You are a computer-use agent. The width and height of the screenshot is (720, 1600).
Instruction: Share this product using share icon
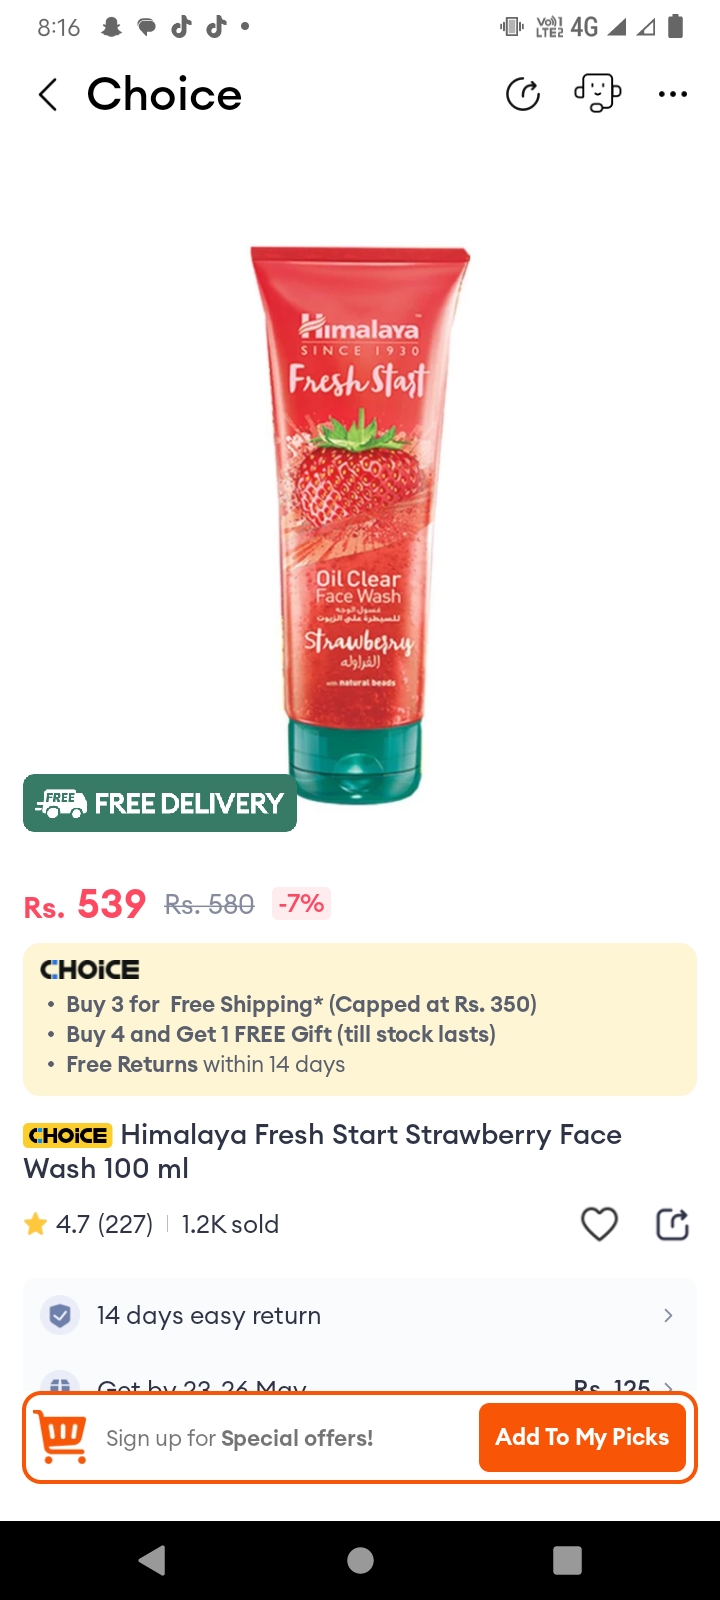672,1224
